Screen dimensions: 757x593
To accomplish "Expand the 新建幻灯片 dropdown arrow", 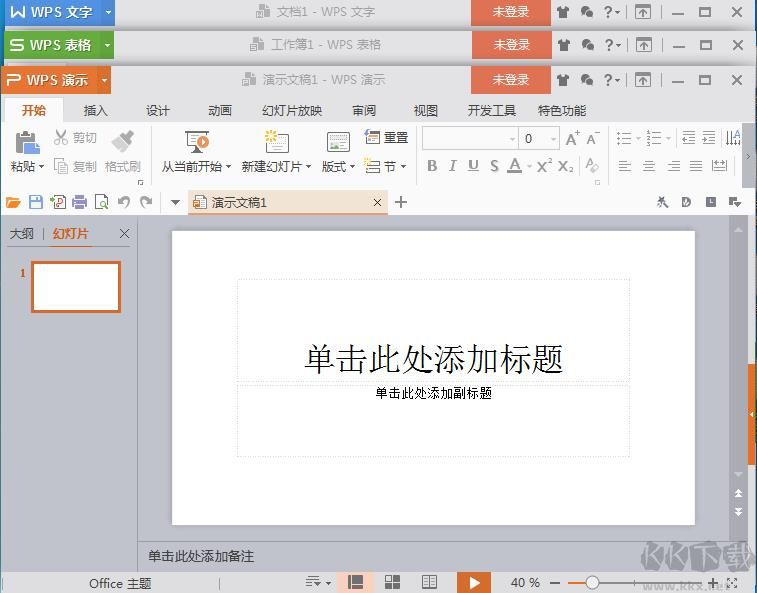I will [308, 167].
